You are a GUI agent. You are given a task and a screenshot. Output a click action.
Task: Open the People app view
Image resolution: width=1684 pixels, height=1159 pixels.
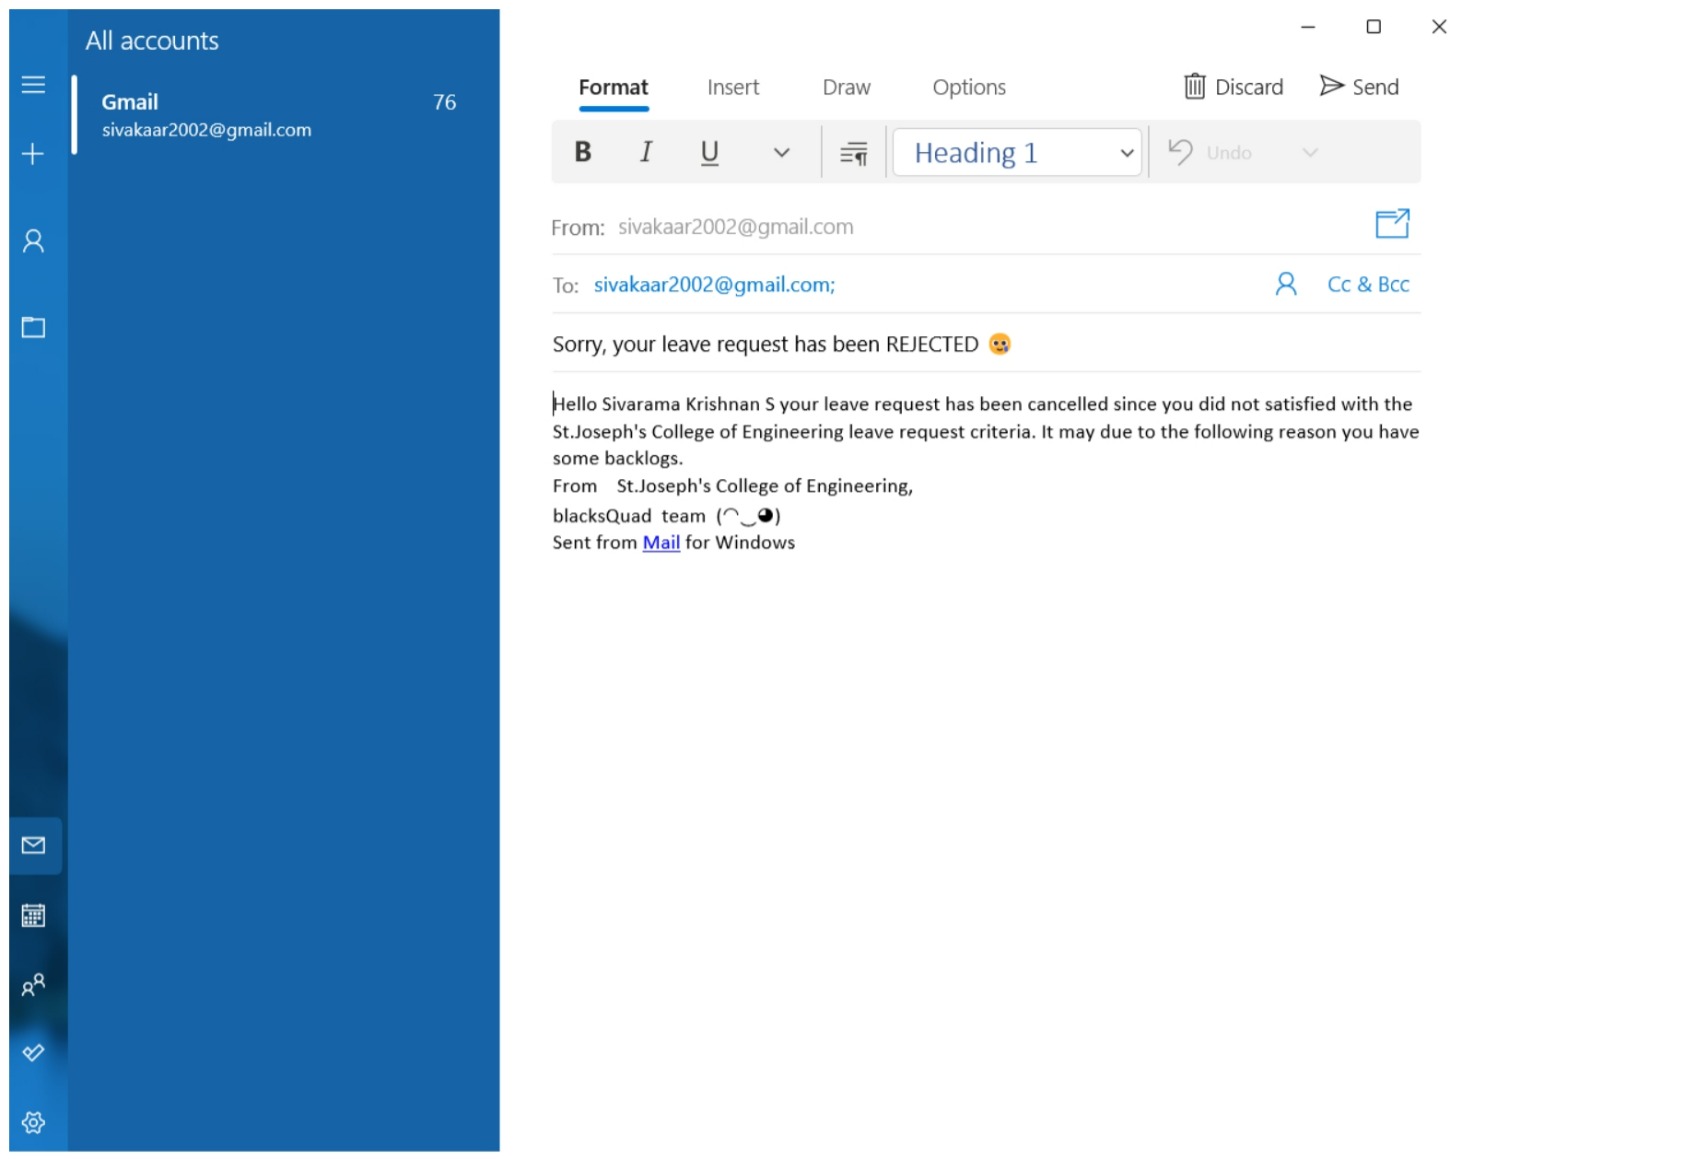tap(34, 985)
